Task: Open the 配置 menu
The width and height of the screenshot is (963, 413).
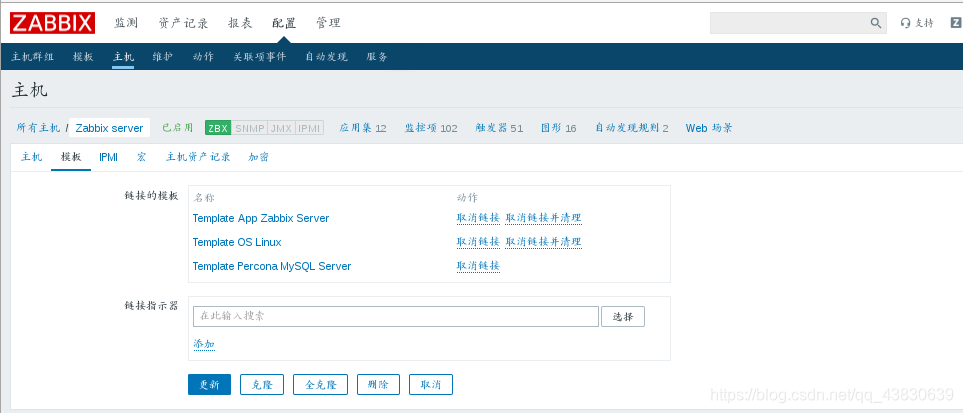Action: (x=284, y=23)
